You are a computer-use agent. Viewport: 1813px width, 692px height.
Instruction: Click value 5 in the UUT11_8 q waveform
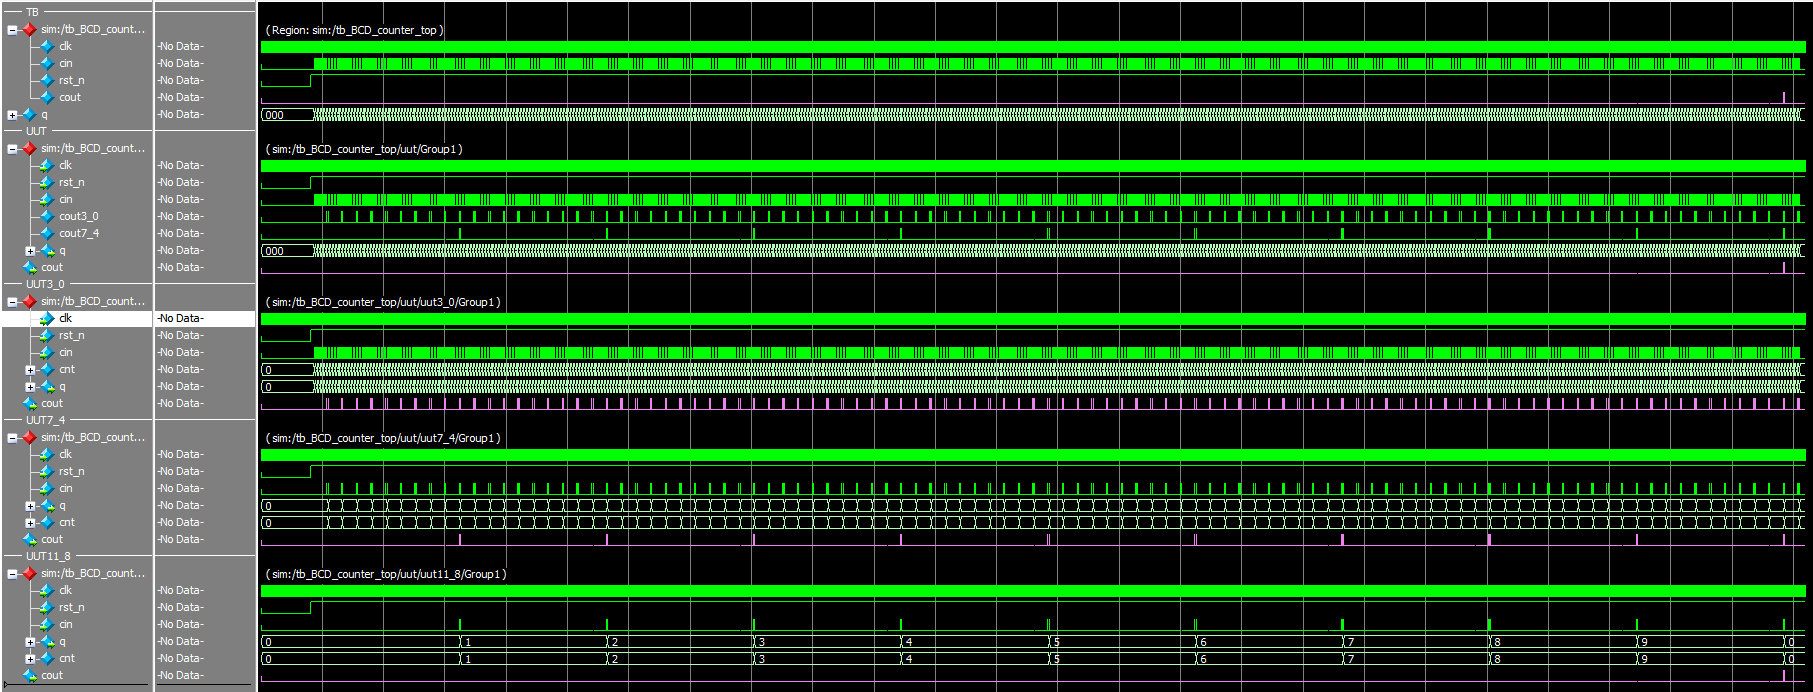1056,643
